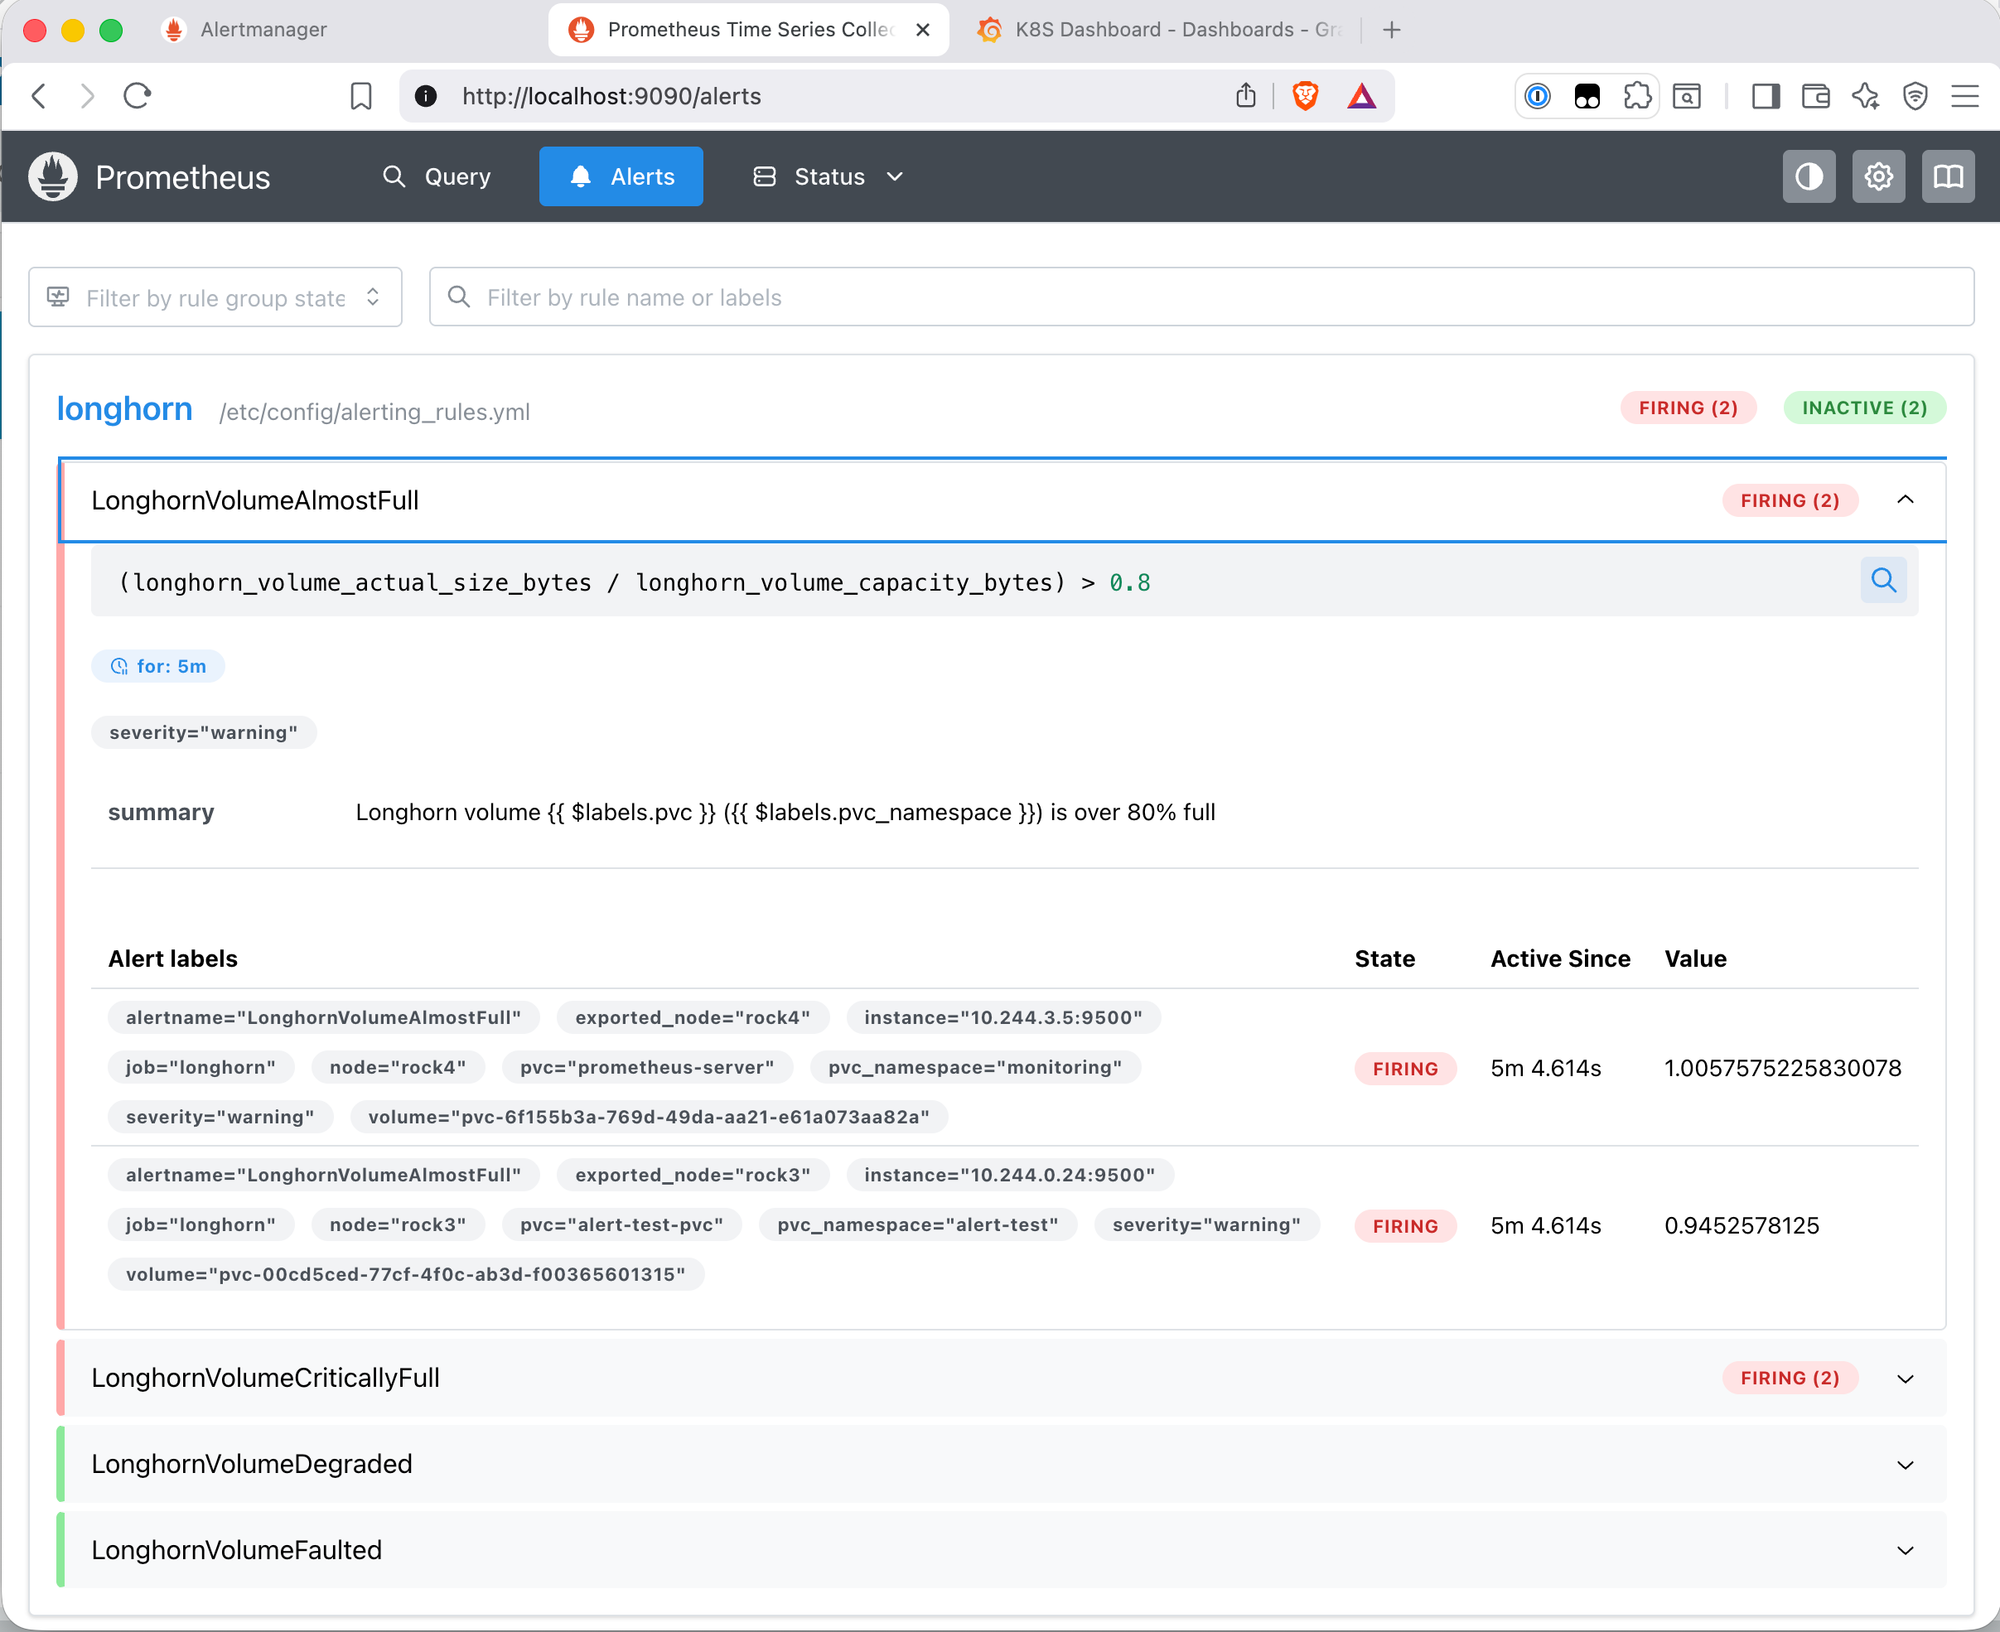Click the browser forward arrow
This screenshot has height=1632, width=2000.
(88, 96)
